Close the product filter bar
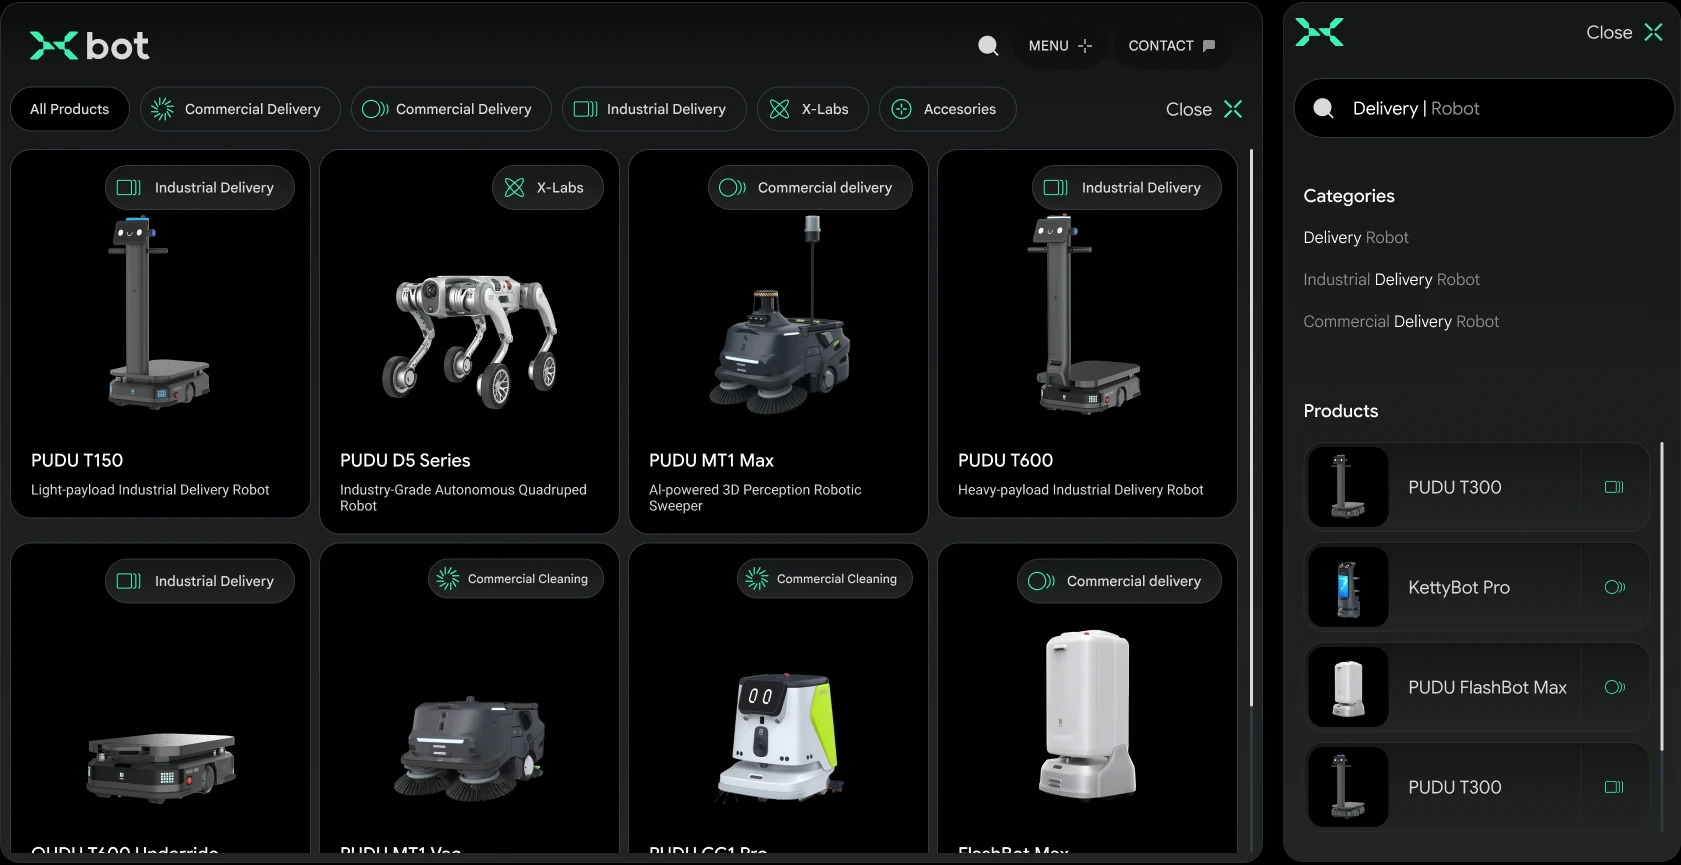This screenshot has width=1681, height=865. coord(1204,109)
